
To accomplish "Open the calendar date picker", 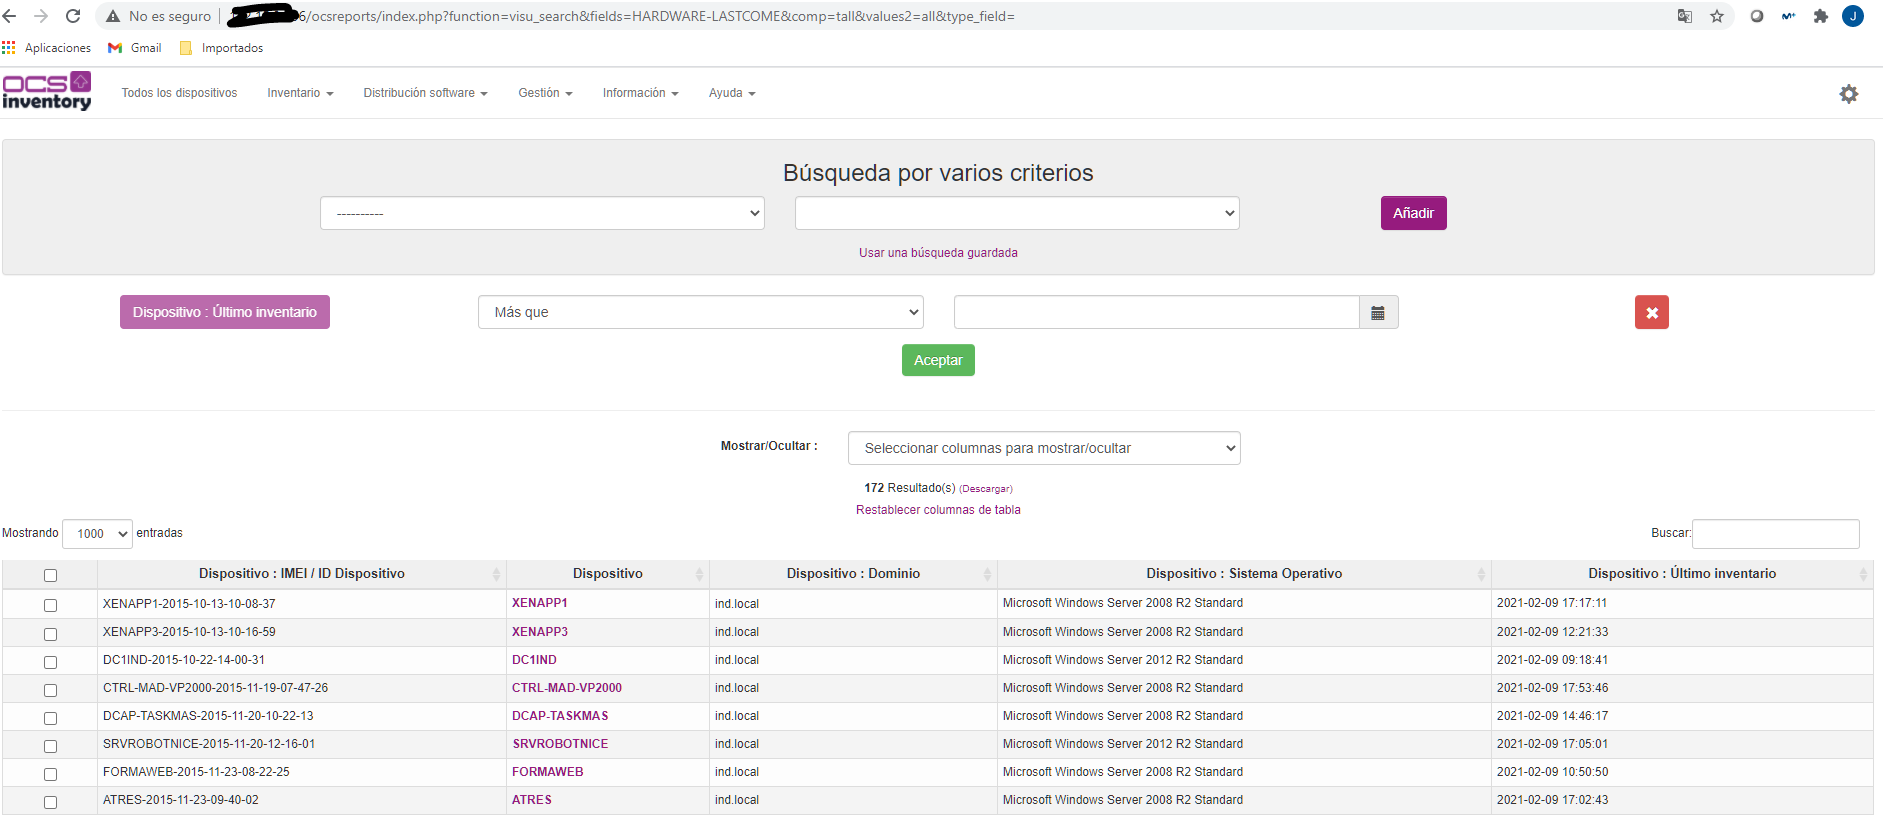I will point(1378,312).
